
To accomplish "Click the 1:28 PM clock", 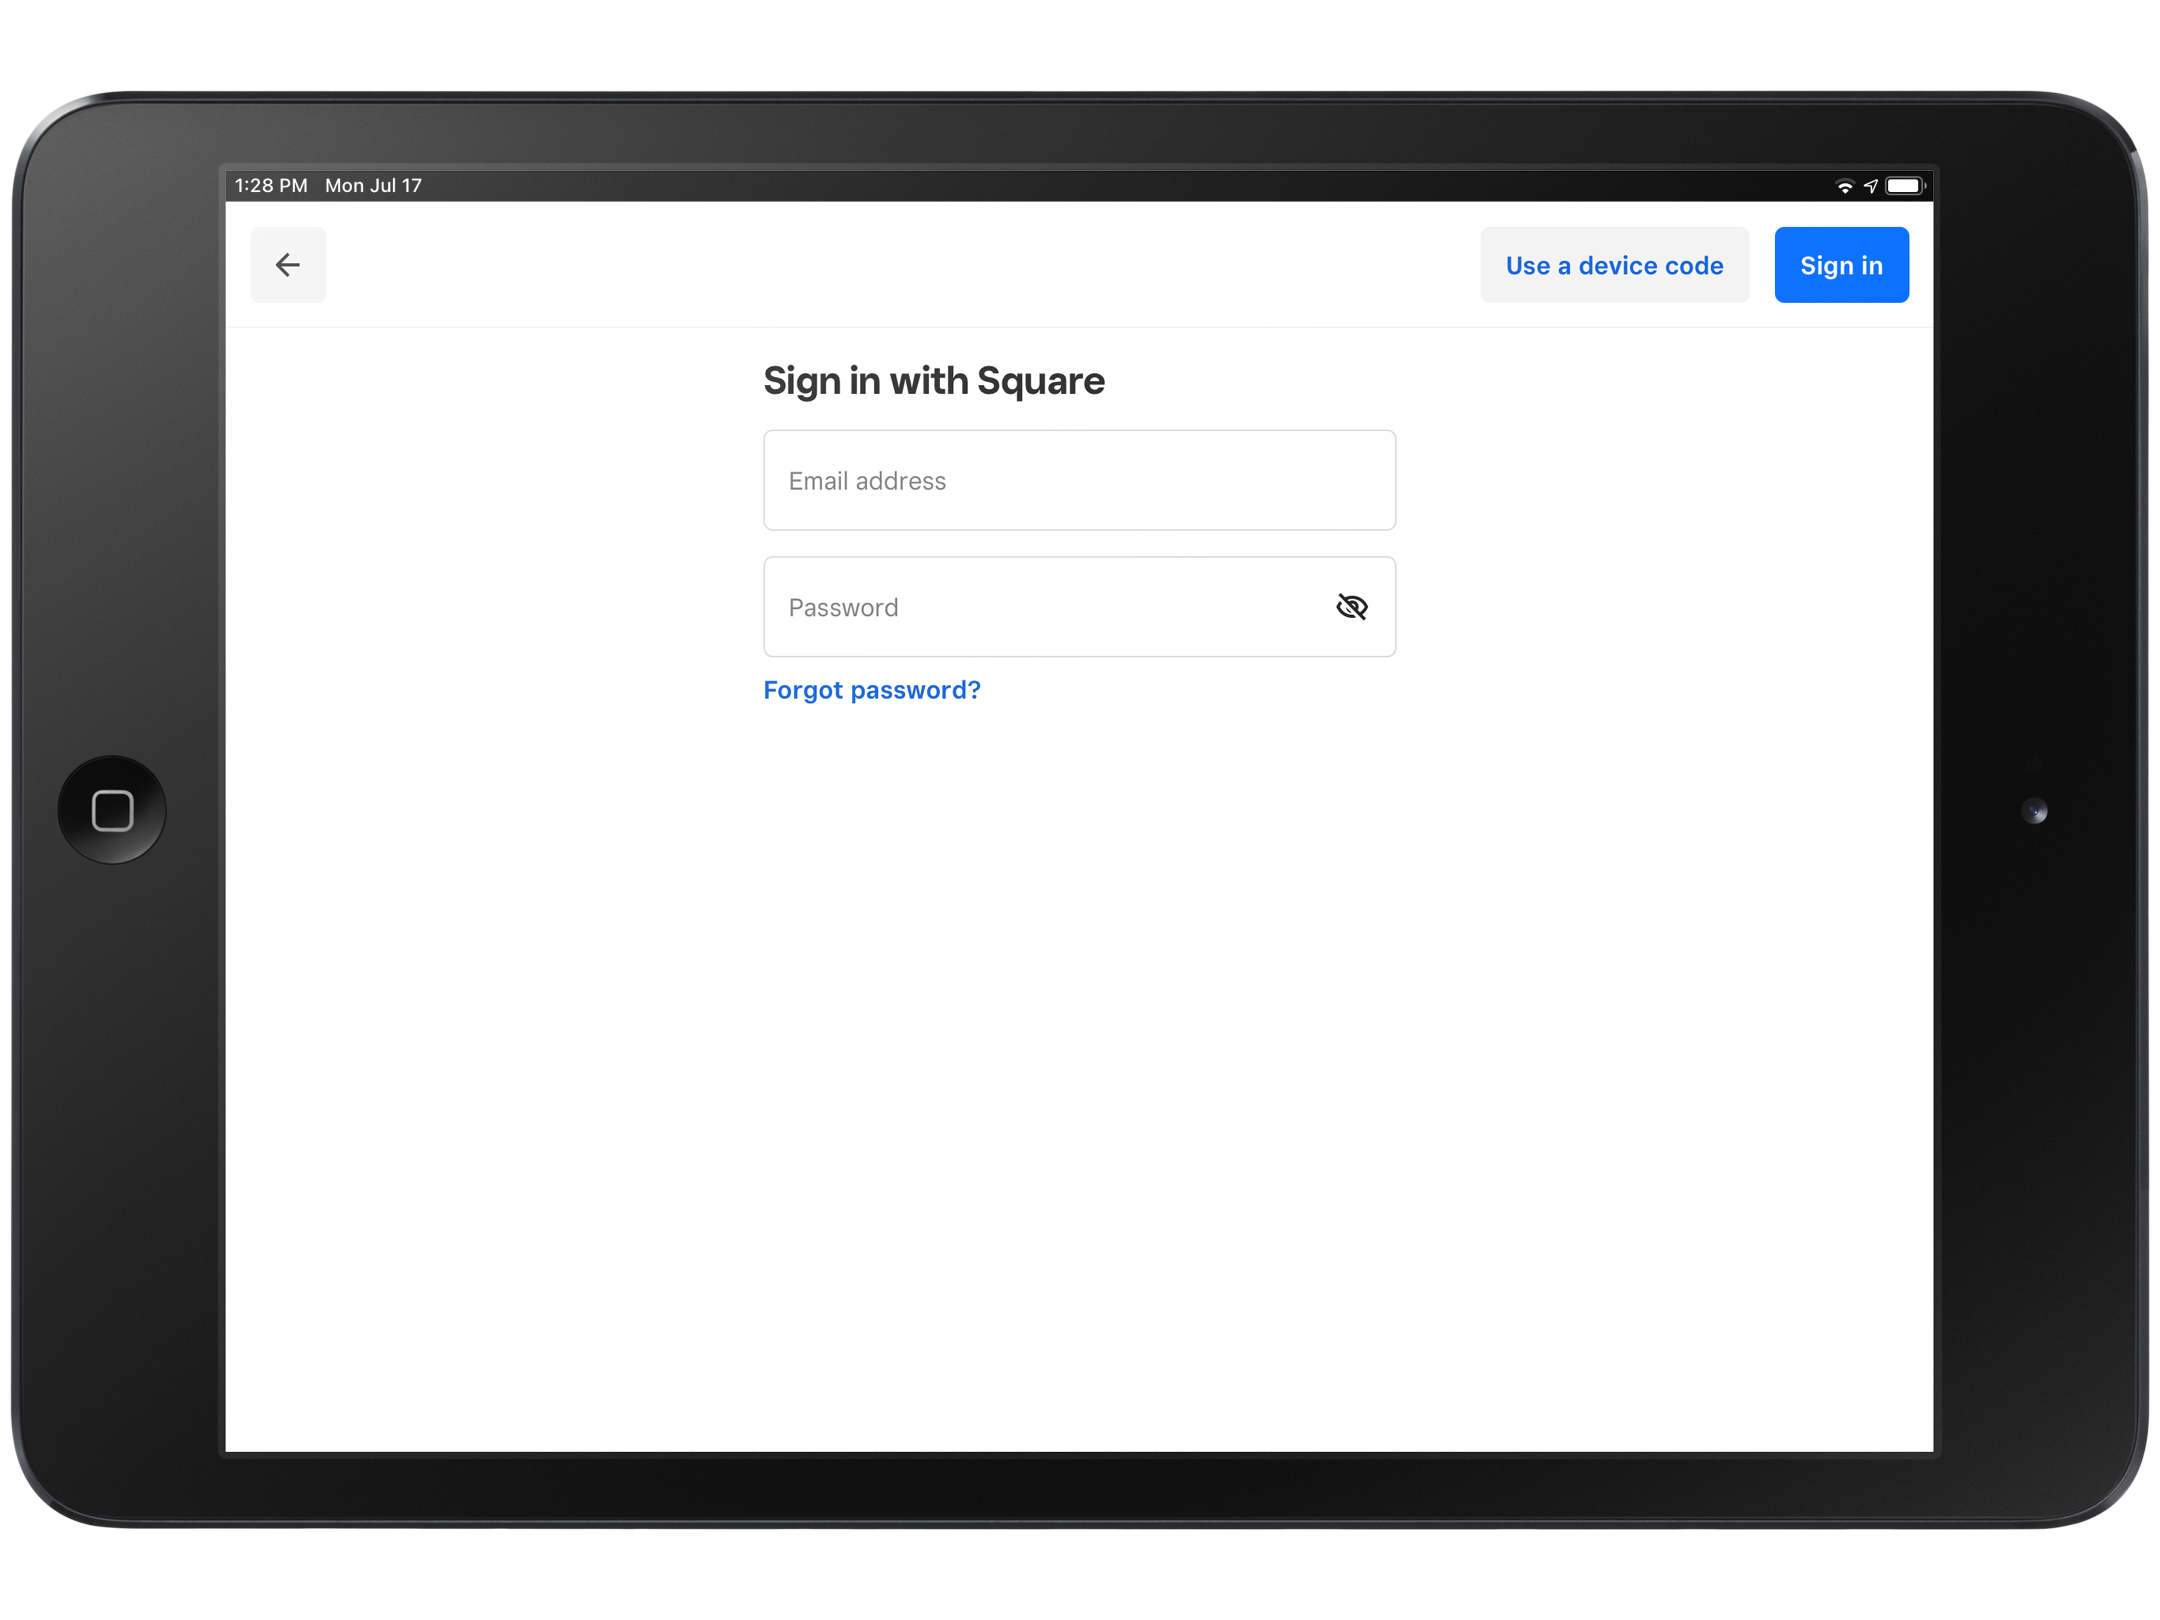I will point(271,186).
